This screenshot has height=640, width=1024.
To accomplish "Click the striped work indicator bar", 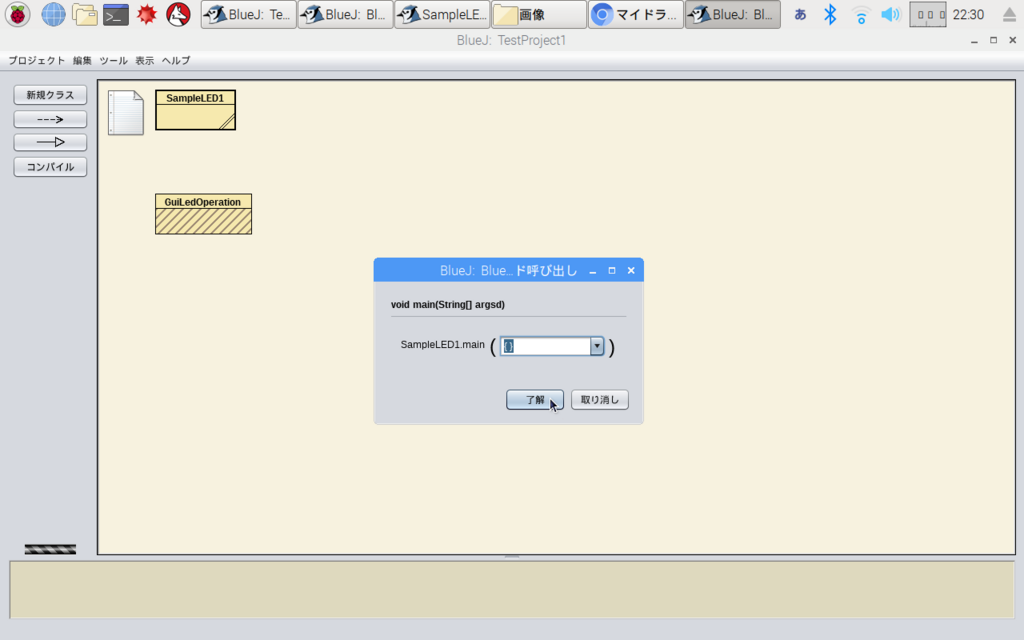I will [50, 549].
